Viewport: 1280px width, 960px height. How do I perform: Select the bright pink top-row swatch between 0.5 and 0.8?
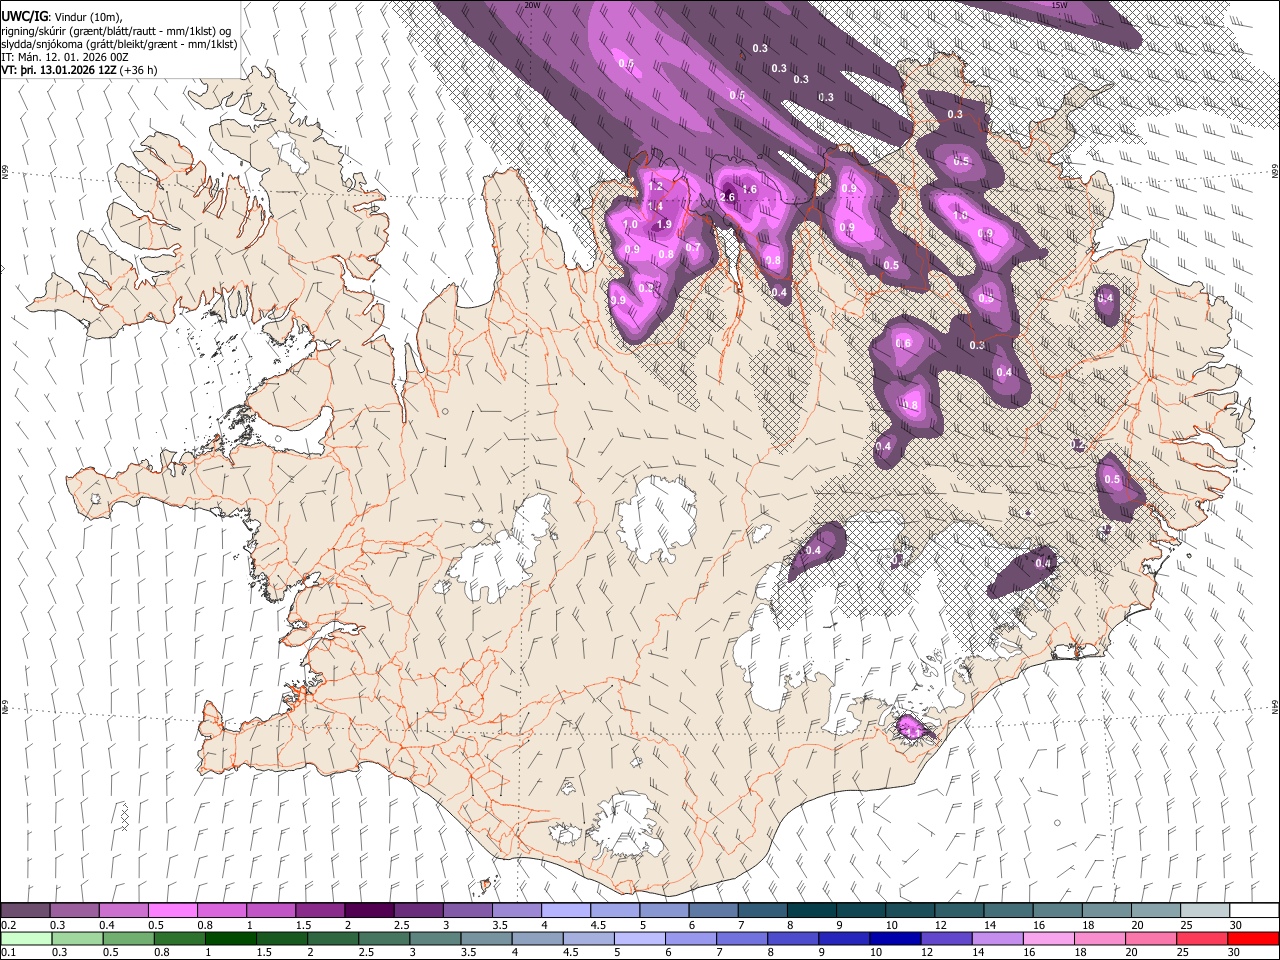coord(173,911)
